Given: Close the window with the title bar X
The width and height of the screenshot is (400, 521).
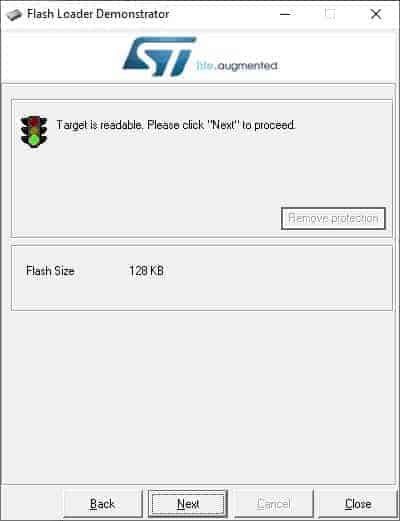Looking at the screenshot, I should [x=376, y=14].
